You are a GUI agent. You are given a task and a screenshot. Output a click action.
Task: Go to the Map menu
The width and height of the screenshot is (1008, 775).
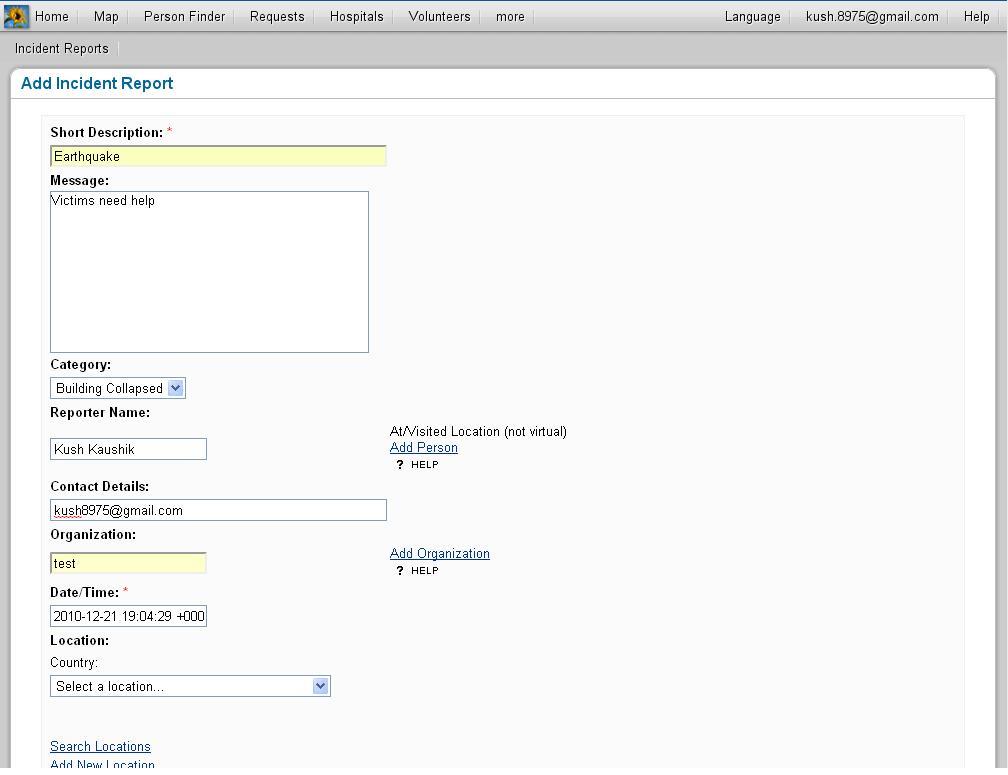tap(106, 16)
